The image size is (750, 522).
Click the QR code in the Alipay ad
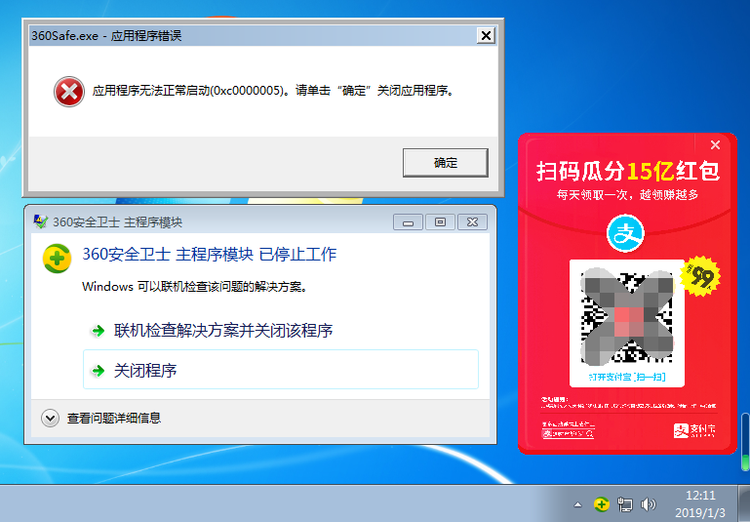point(627,316)
